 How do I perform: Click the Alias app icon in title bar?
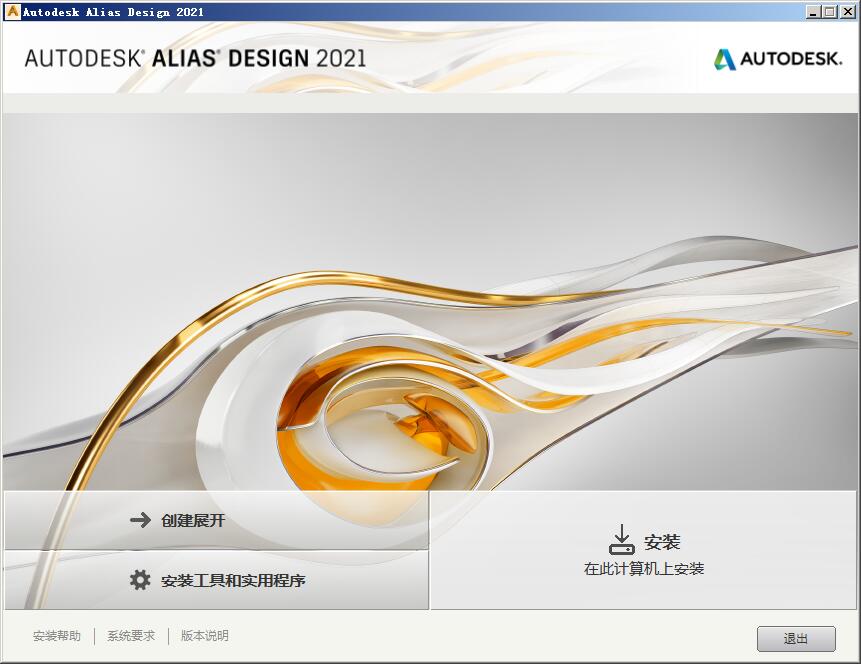pyautogui.click(x=12, y=12)
